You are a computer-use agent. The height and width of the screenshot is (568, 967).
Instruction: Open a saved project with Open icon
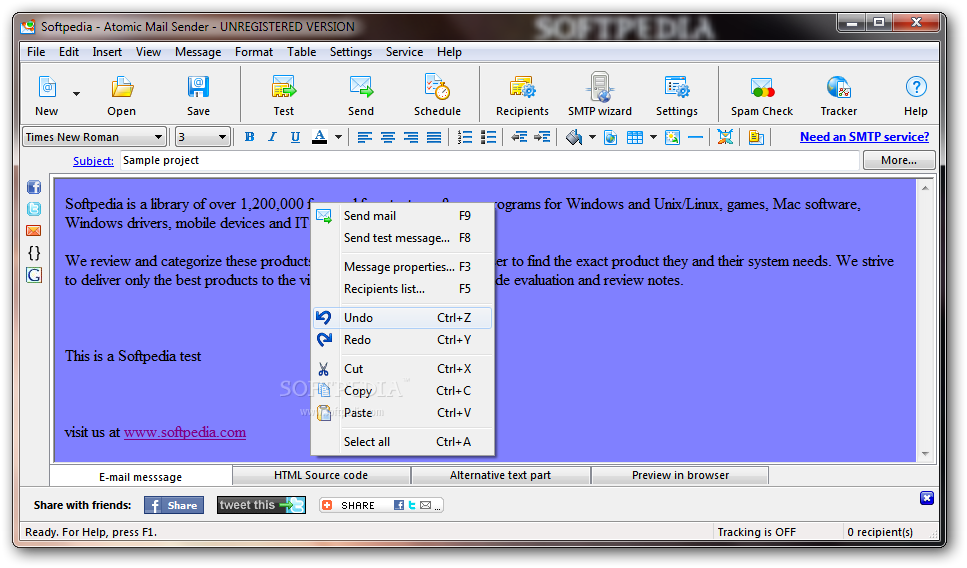tap(121, 94)
